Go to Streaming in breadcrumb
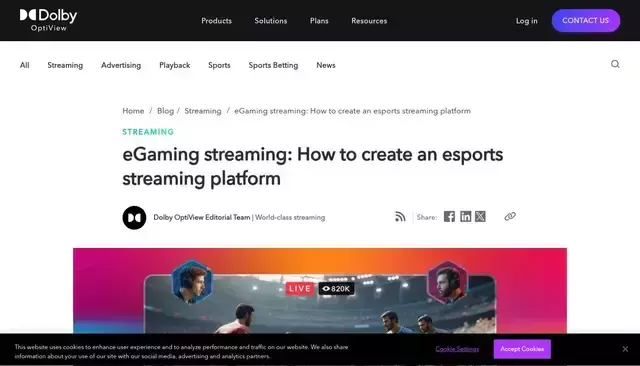The width and height of the screenshot is (640, 366). [x=203, y=111]
